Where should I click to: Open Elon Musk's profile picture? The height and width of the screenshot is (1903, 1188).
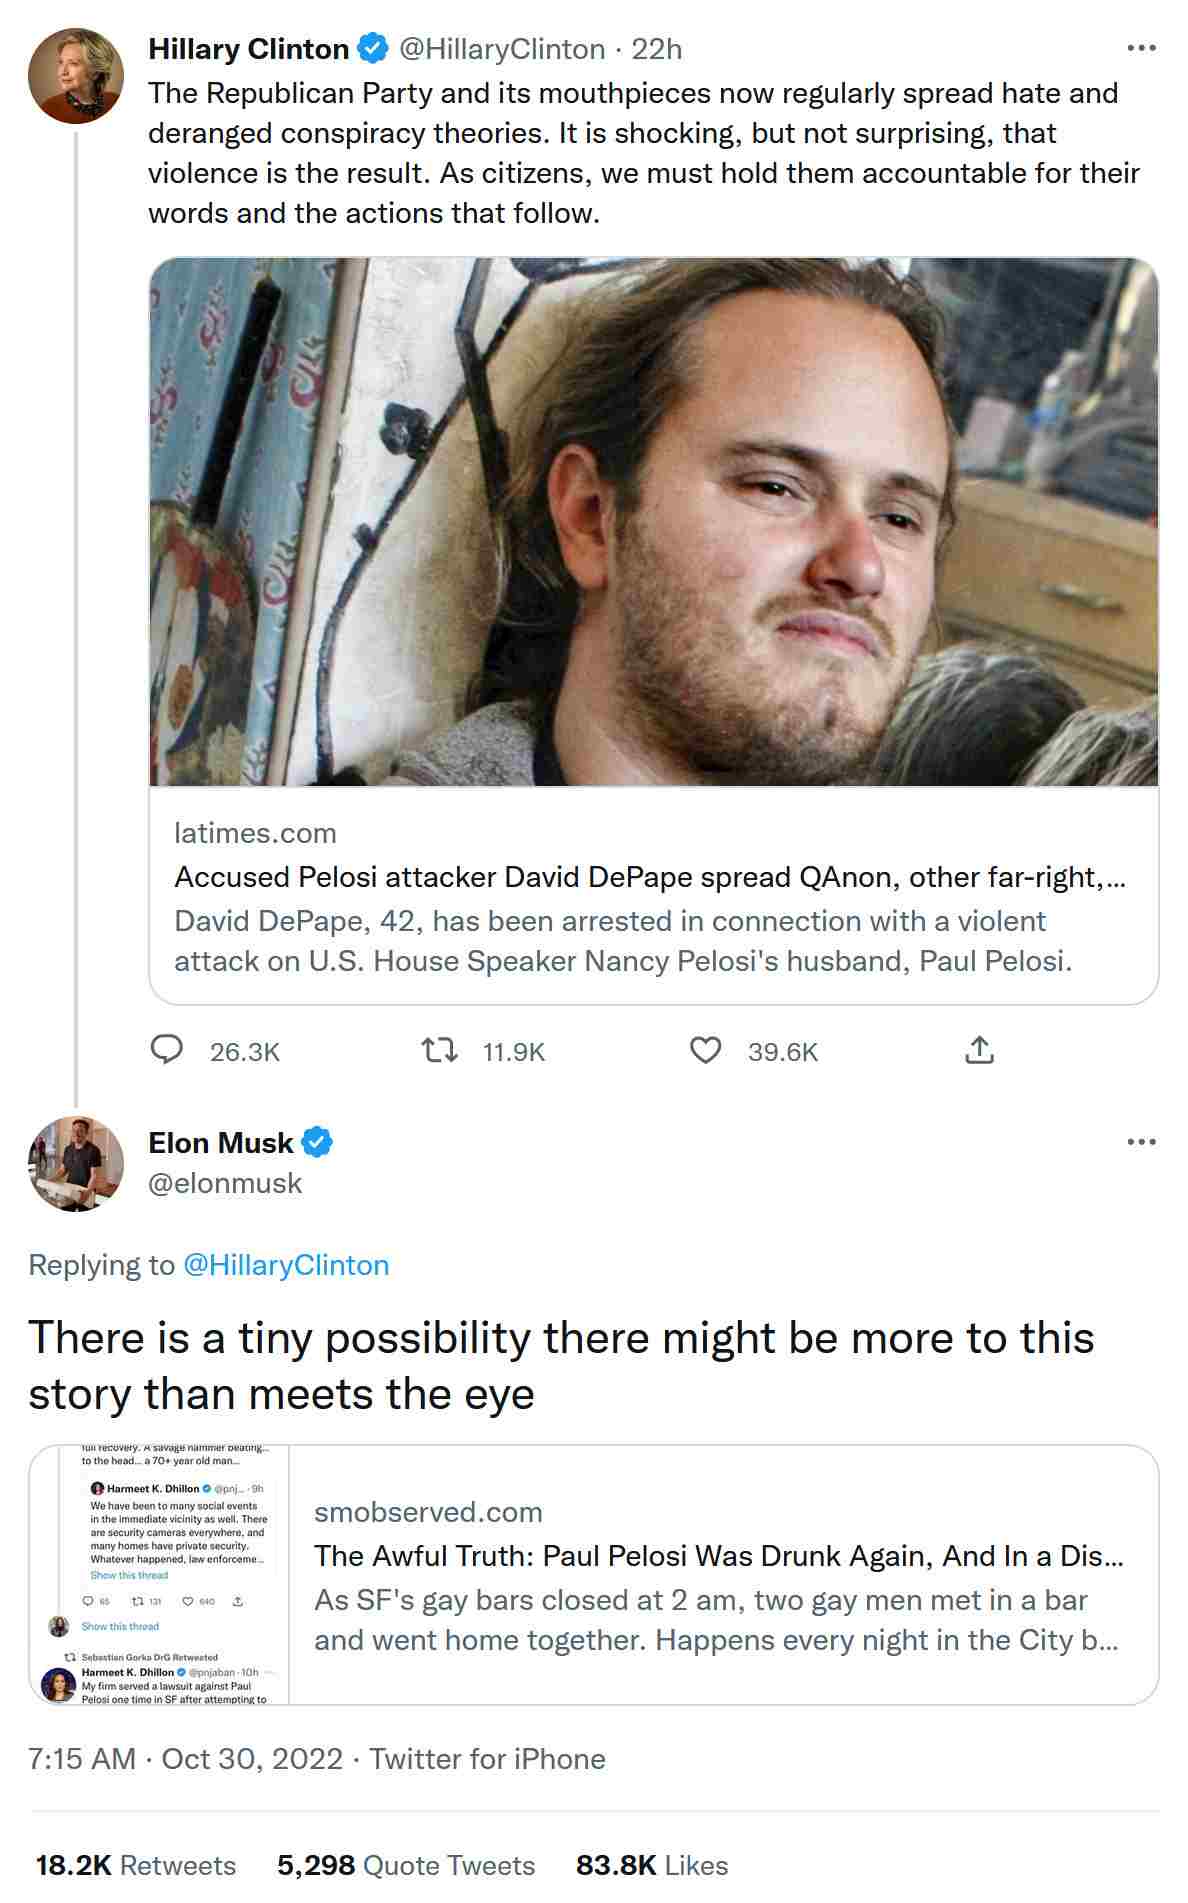coord(76,1164)
